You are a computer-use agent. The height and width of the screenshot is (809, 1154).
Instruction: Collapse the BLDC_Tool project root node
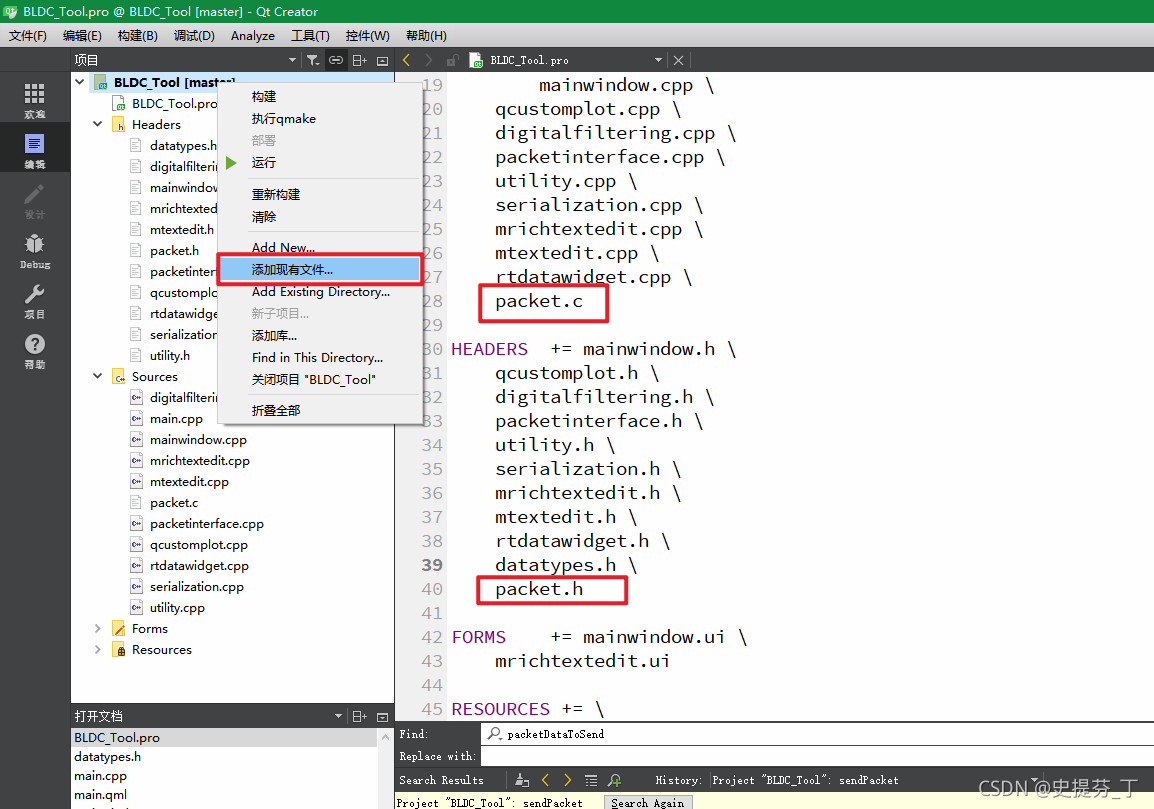tap(79, 82)
